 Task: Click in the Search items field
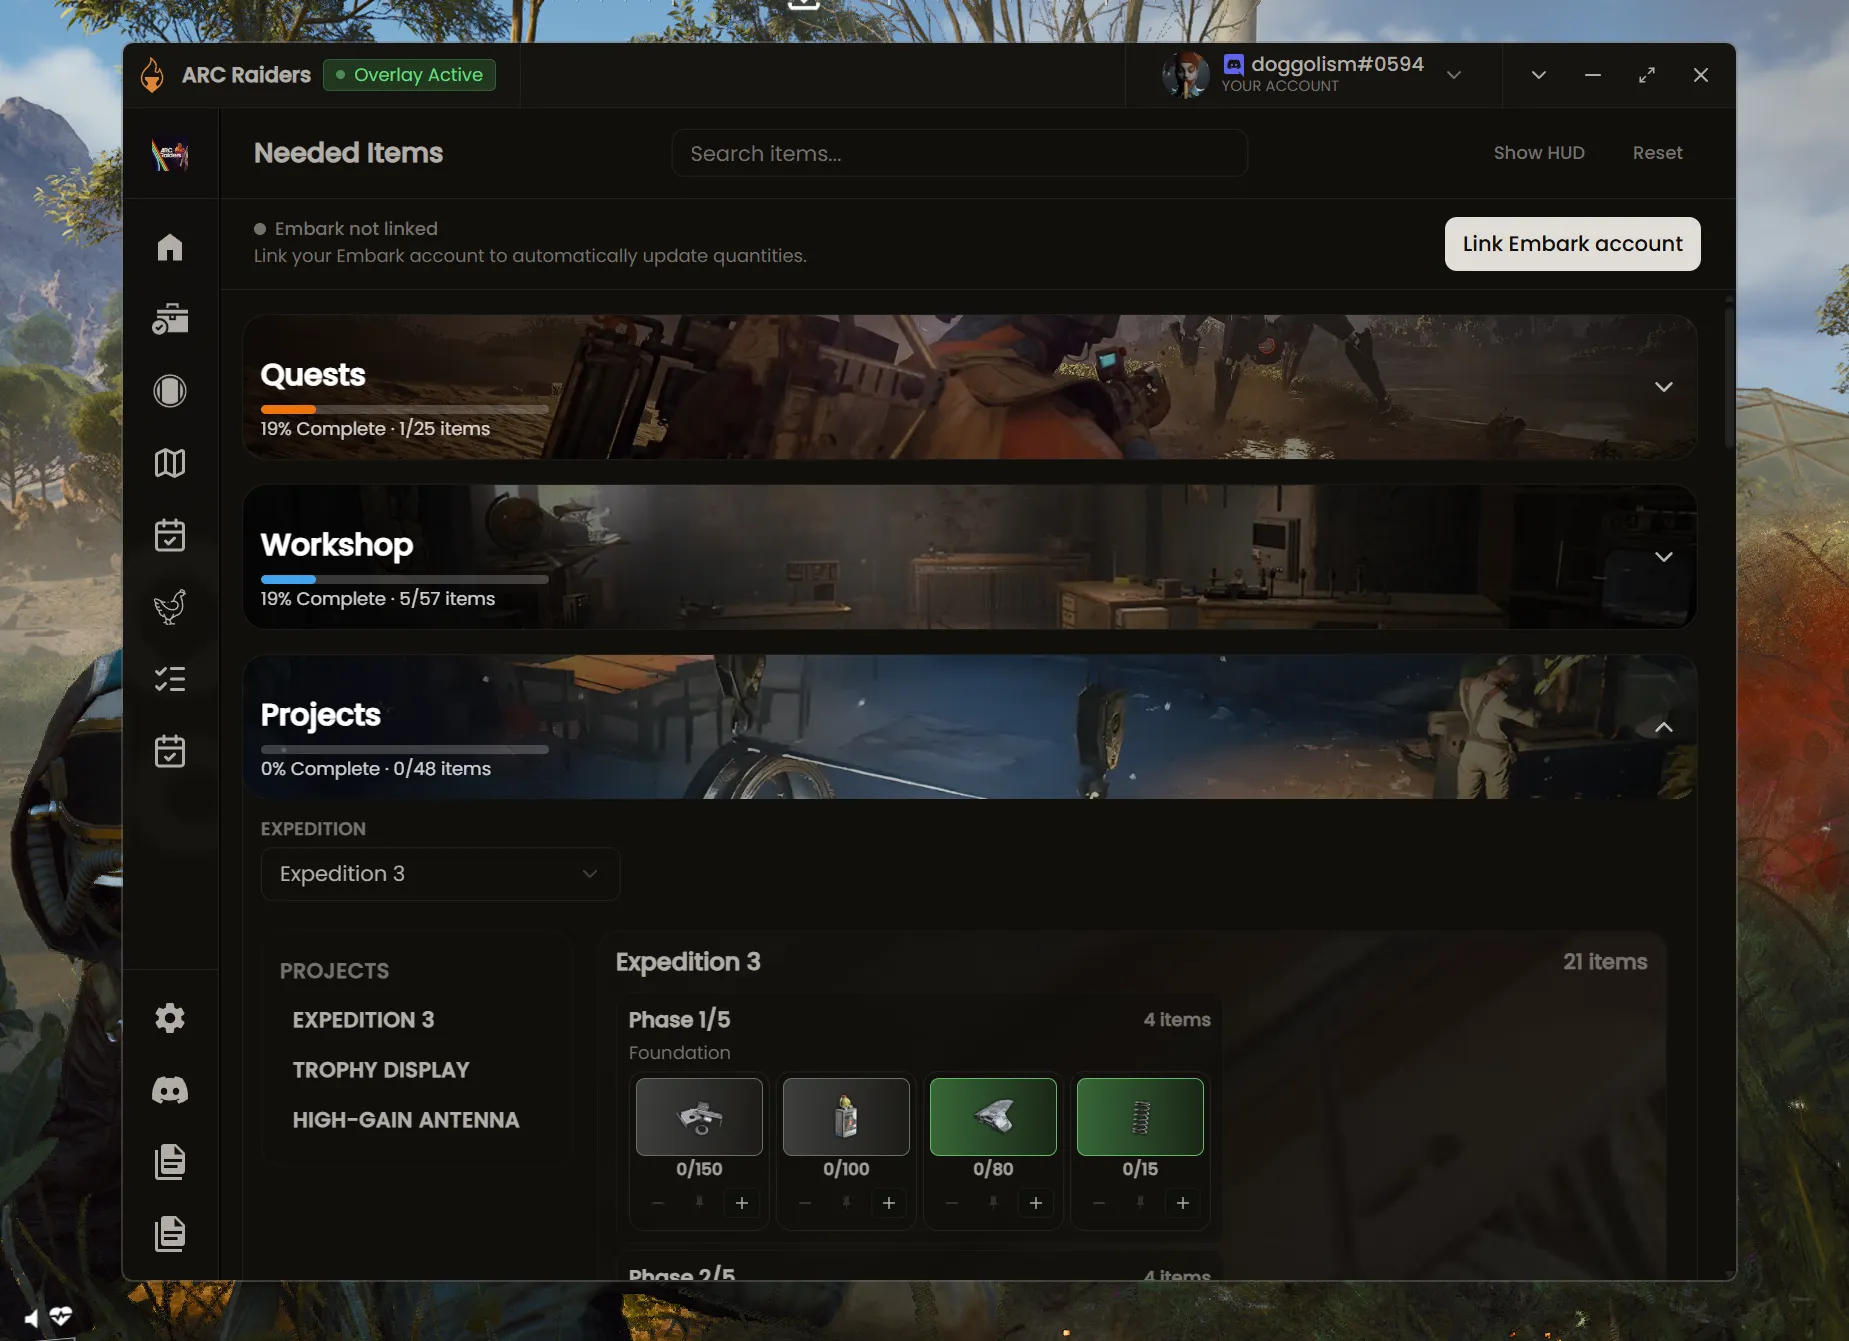[x=959, y=153]
